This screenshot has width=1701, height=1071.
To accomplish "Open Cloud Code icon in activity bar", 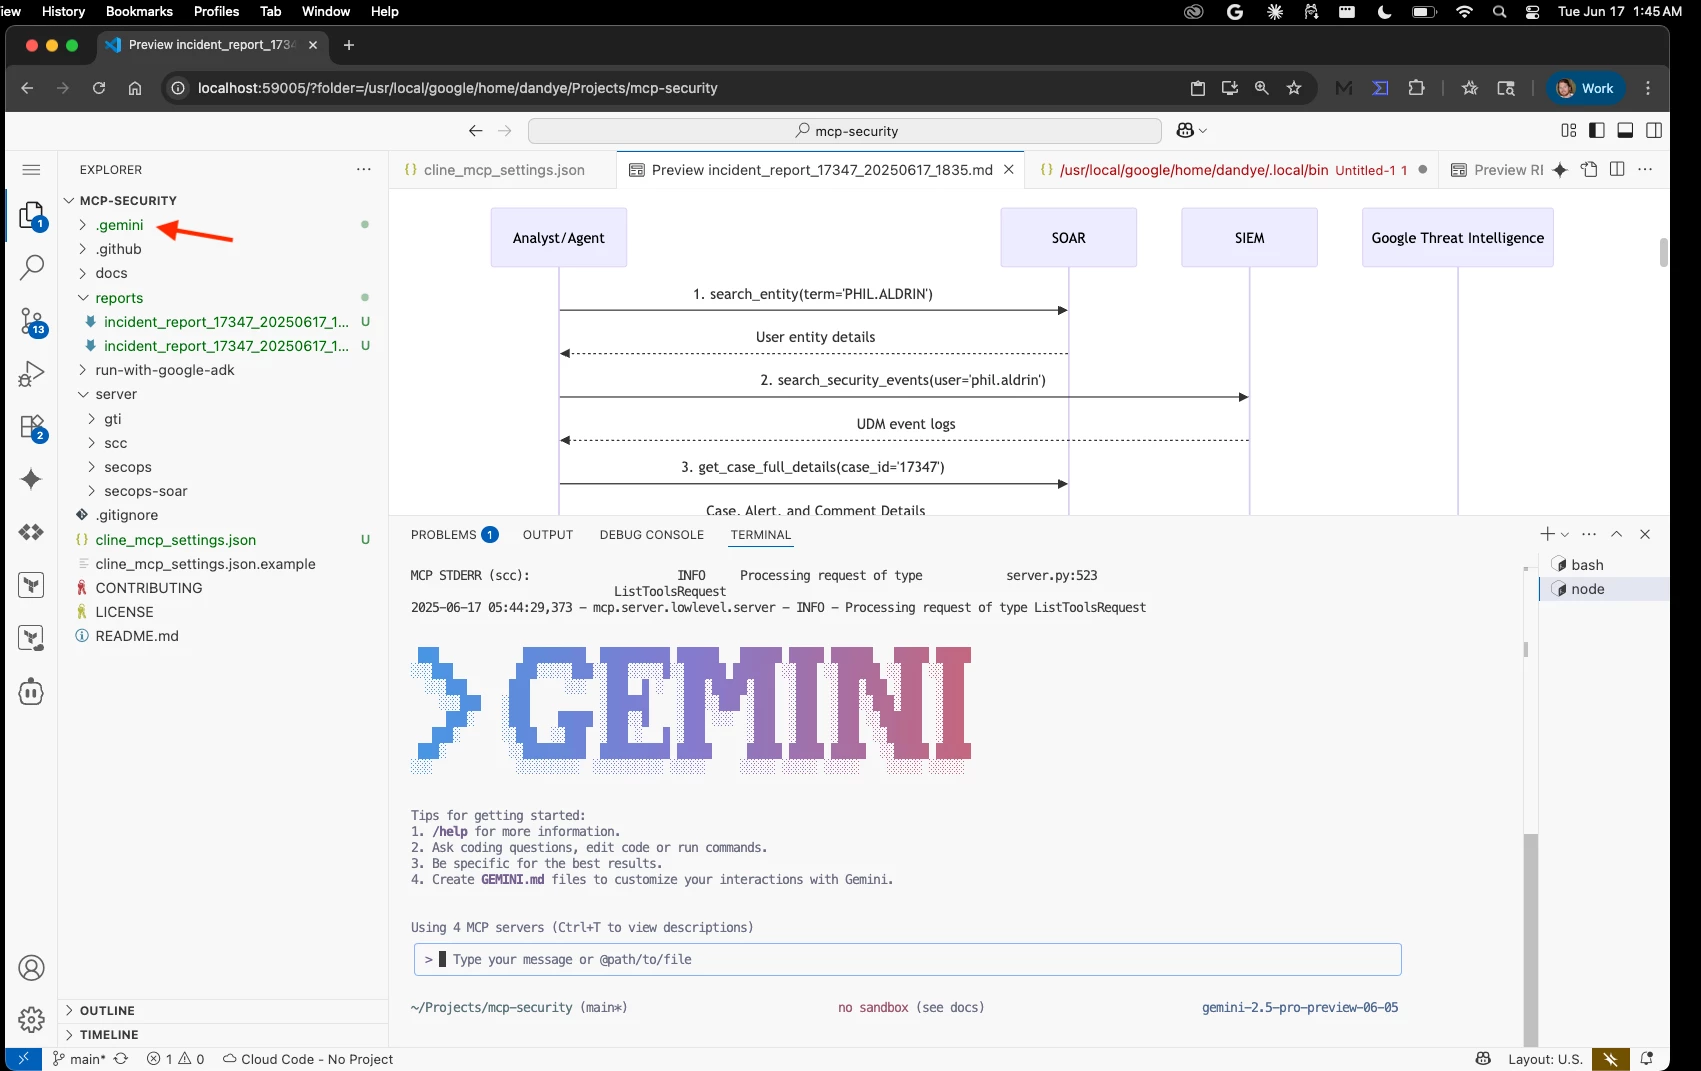I will pyautogui.click(x=31, y=532).
